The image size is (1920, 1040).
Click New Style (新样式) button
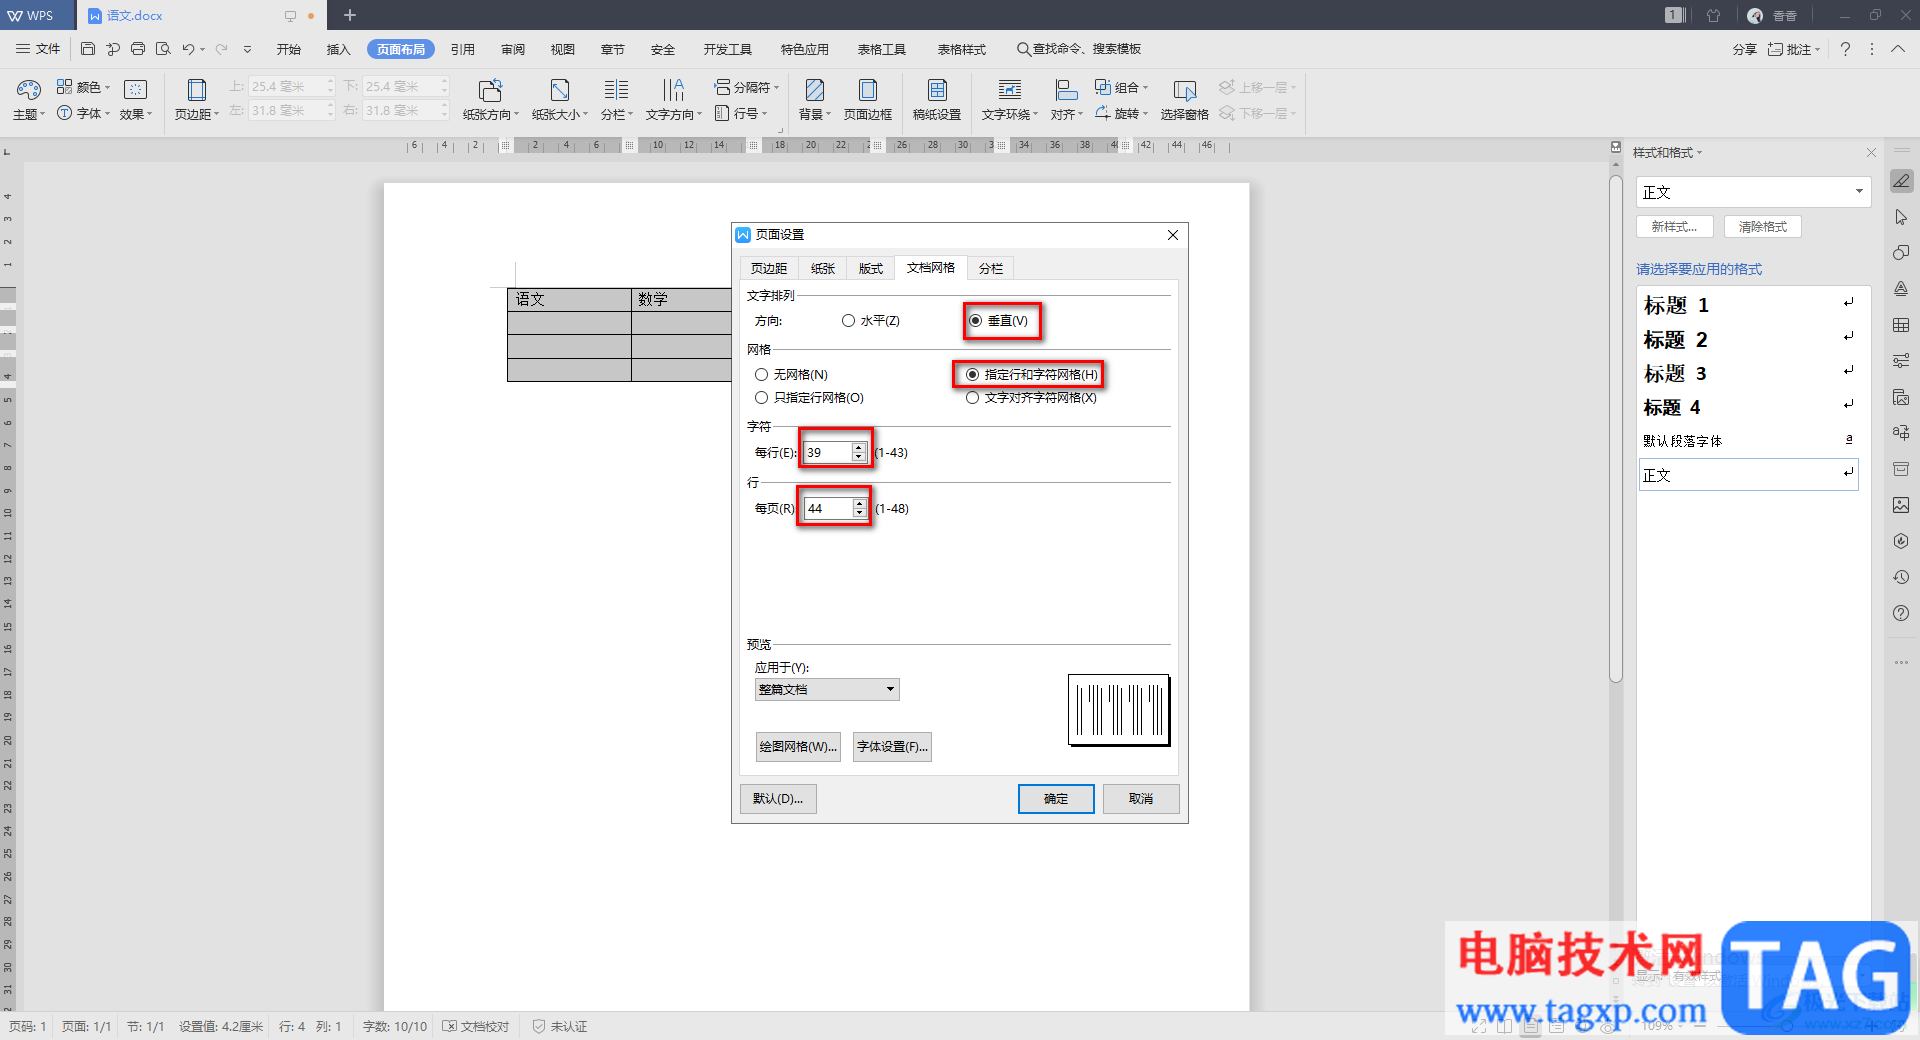1675,227
